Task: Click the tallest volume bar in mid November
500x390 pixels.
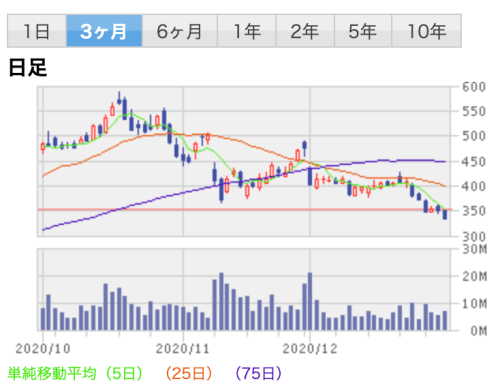Action: 221,301
